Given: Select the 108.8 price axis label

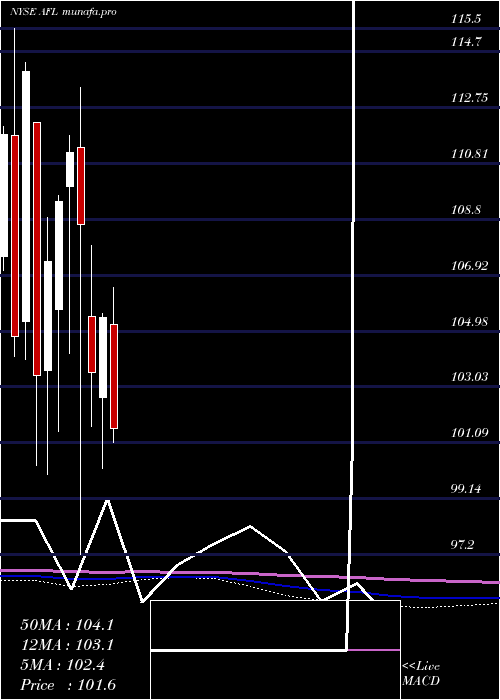Looking at the screenshot, I should coord(466,210).
